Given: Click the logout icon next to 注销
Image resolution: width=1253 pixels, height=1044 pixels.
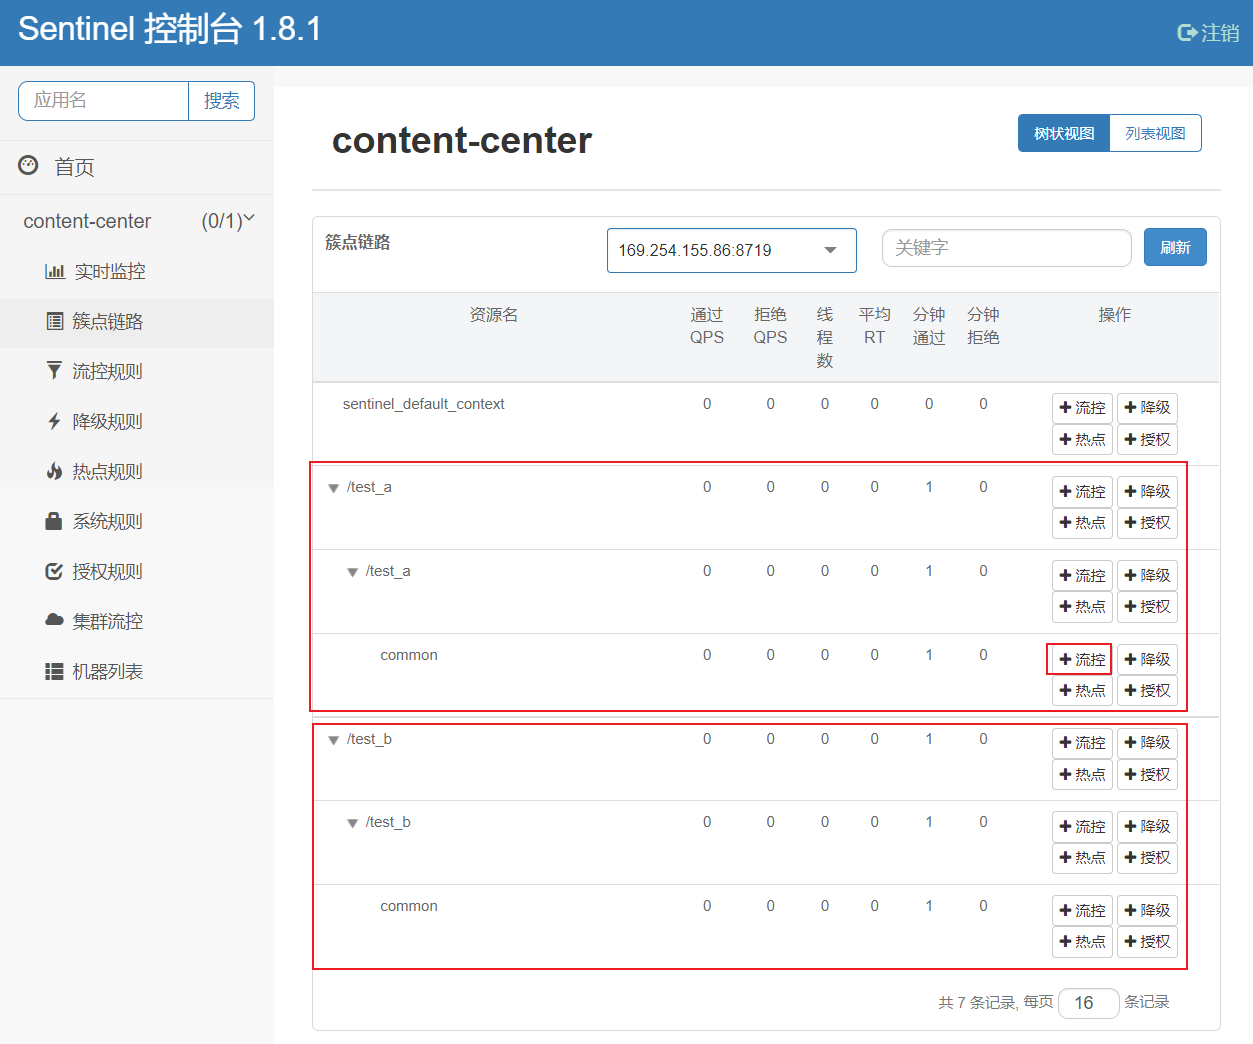Looking at the screenshot, I should tap(1187, 33).
